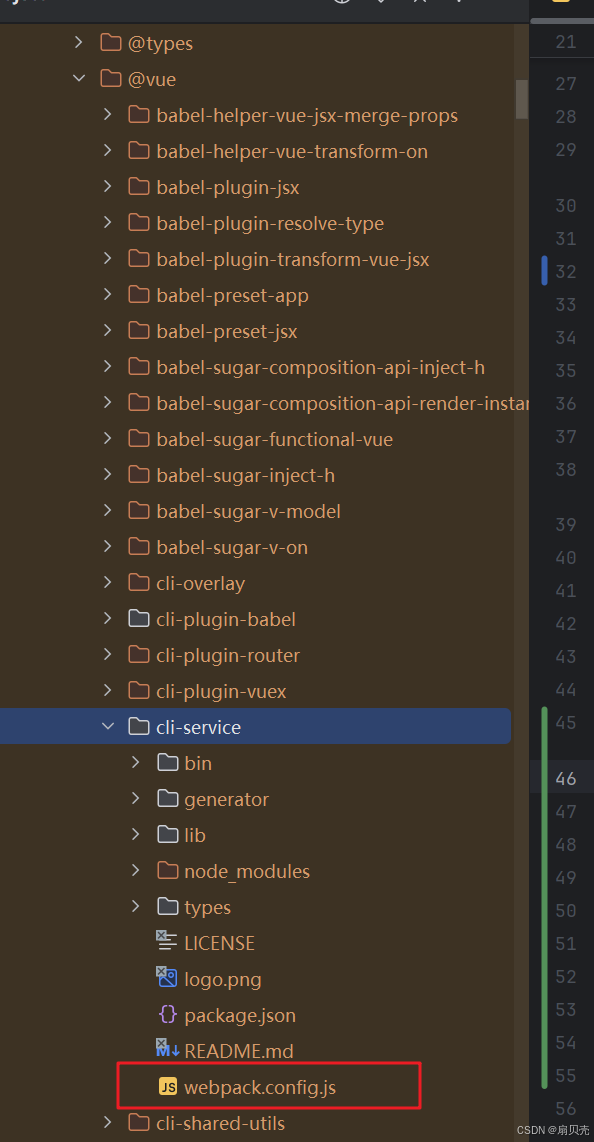Viewport: 594px width, 1142px height.
Task: Collapse the cli-service folder chevron
Action: 108,726
